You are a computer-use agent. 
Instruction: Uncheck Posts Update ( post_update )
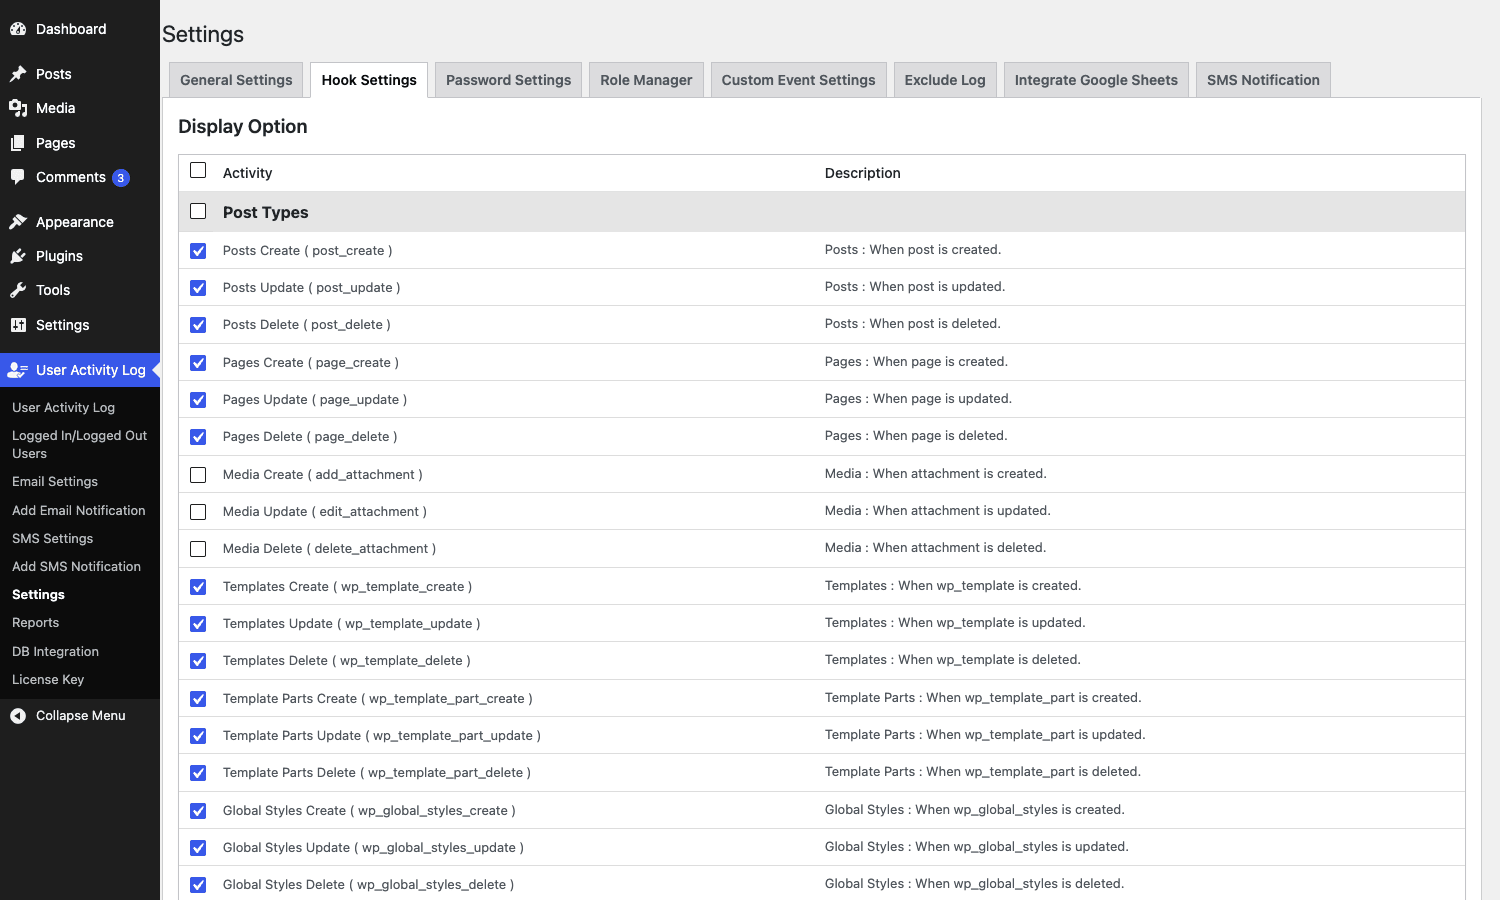click(198, 288)
